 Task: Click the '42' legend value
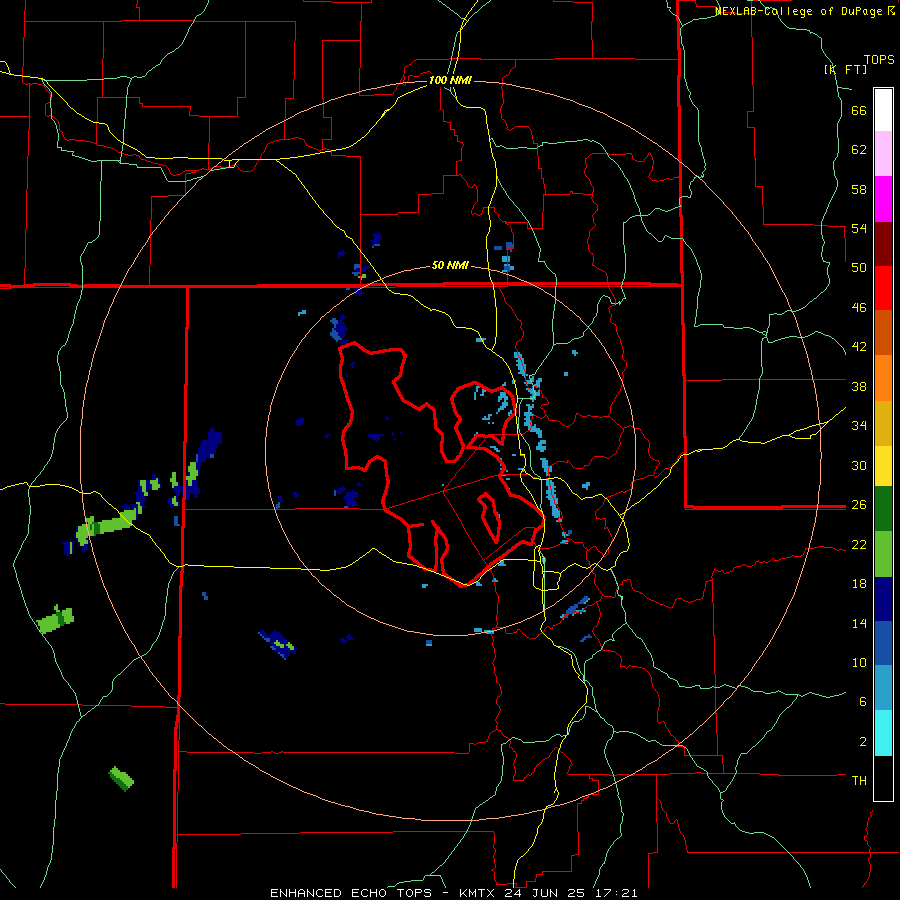coord(859,347)
